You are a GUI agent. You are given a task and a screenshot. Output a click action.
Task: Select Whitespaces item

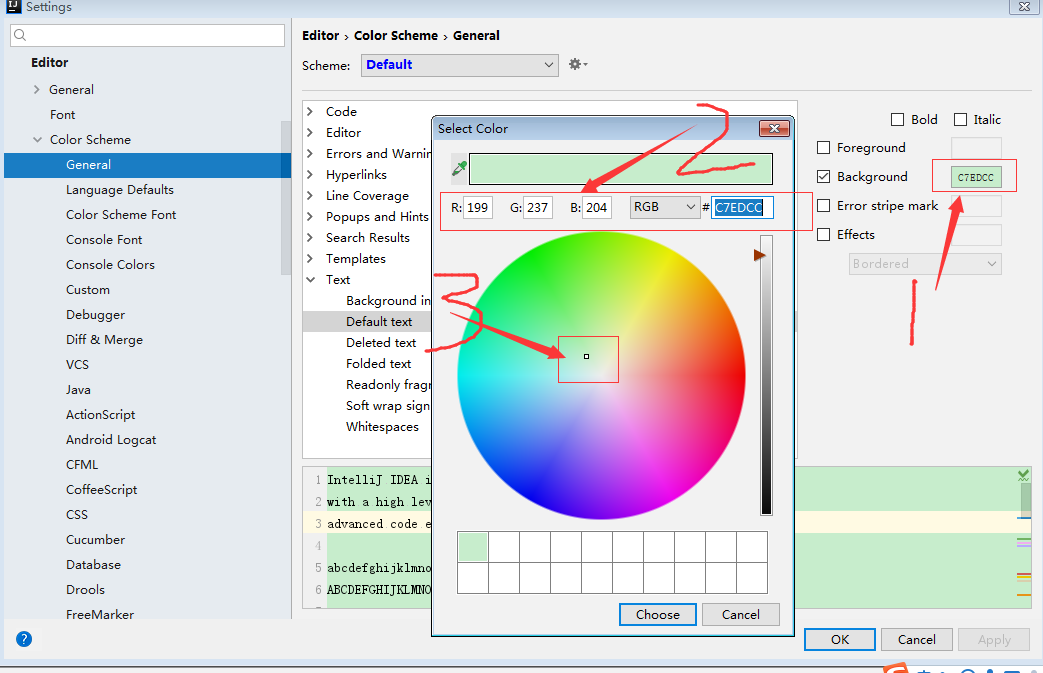click(382, 427)
